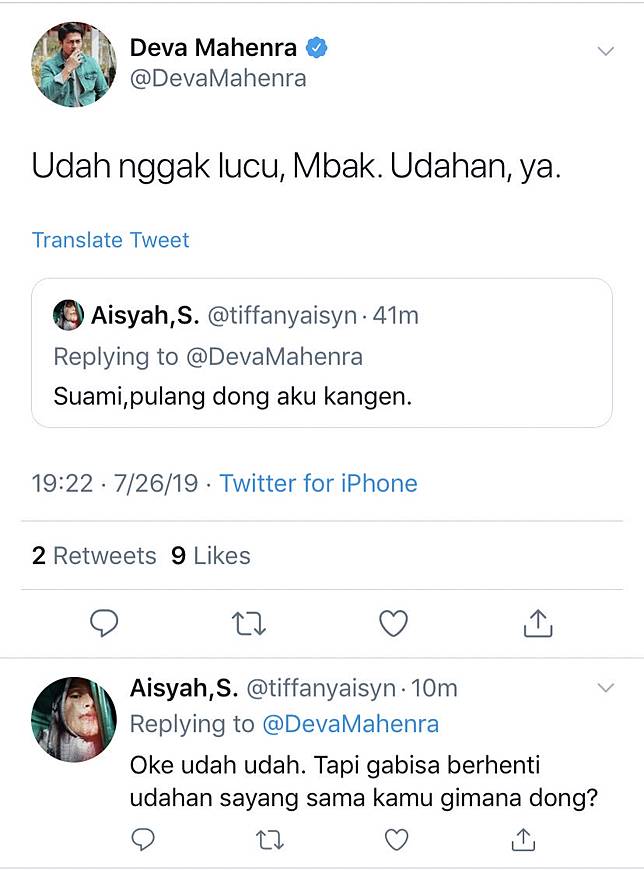Screen dimensions: 644x870
Task: Expand options chevron on Aisyah's reply
Action: click(x=605, y=687)
